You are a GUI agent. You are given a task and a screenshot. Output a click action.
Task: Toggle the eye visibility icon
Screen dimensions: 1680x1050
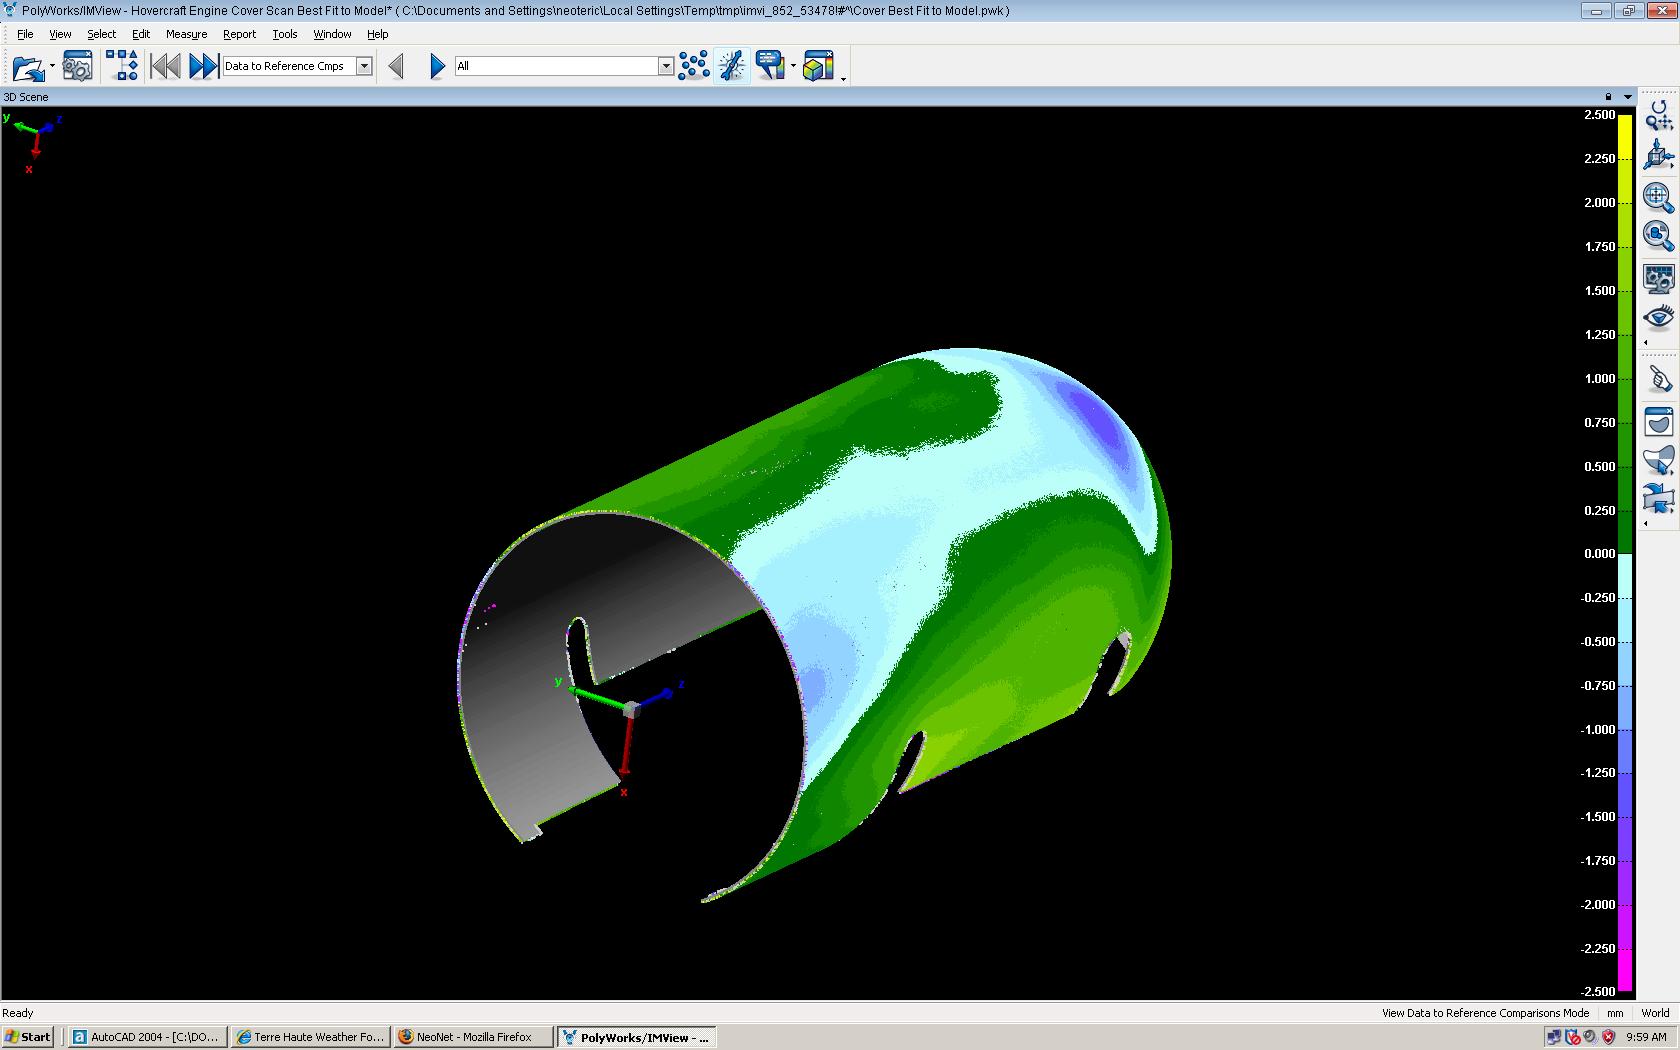[1658, 317]
